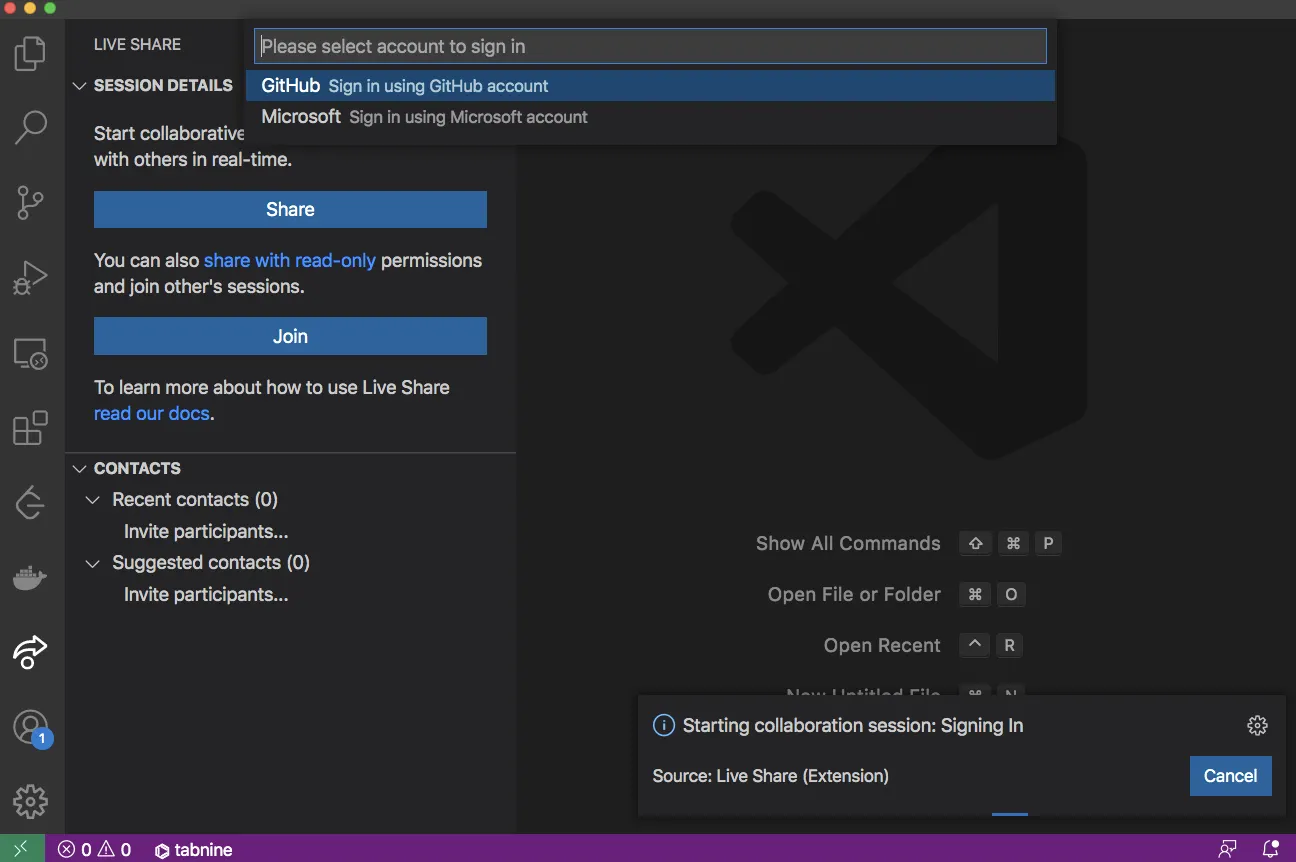
Task: Collapse the Suggested contacts (0) group
Action: pos(200,562)
